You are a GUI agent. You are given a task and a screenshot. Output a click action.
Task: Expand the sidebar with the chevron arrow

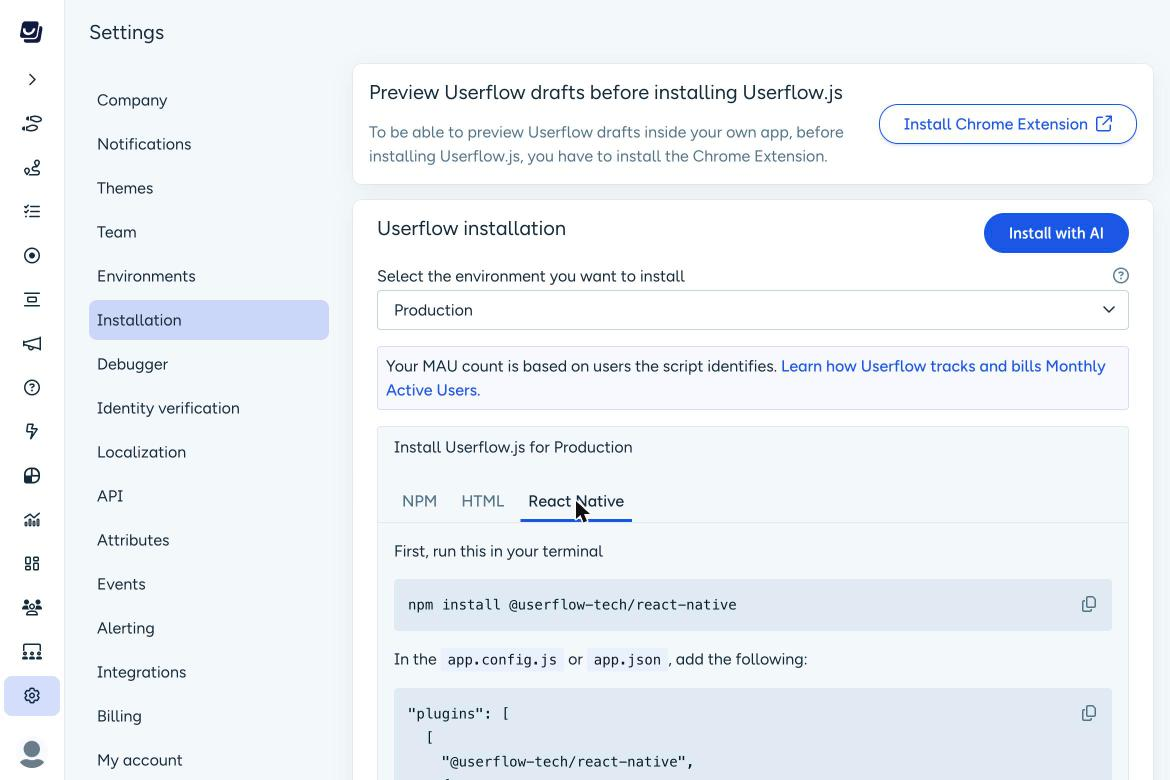click(x=32, y=79)
